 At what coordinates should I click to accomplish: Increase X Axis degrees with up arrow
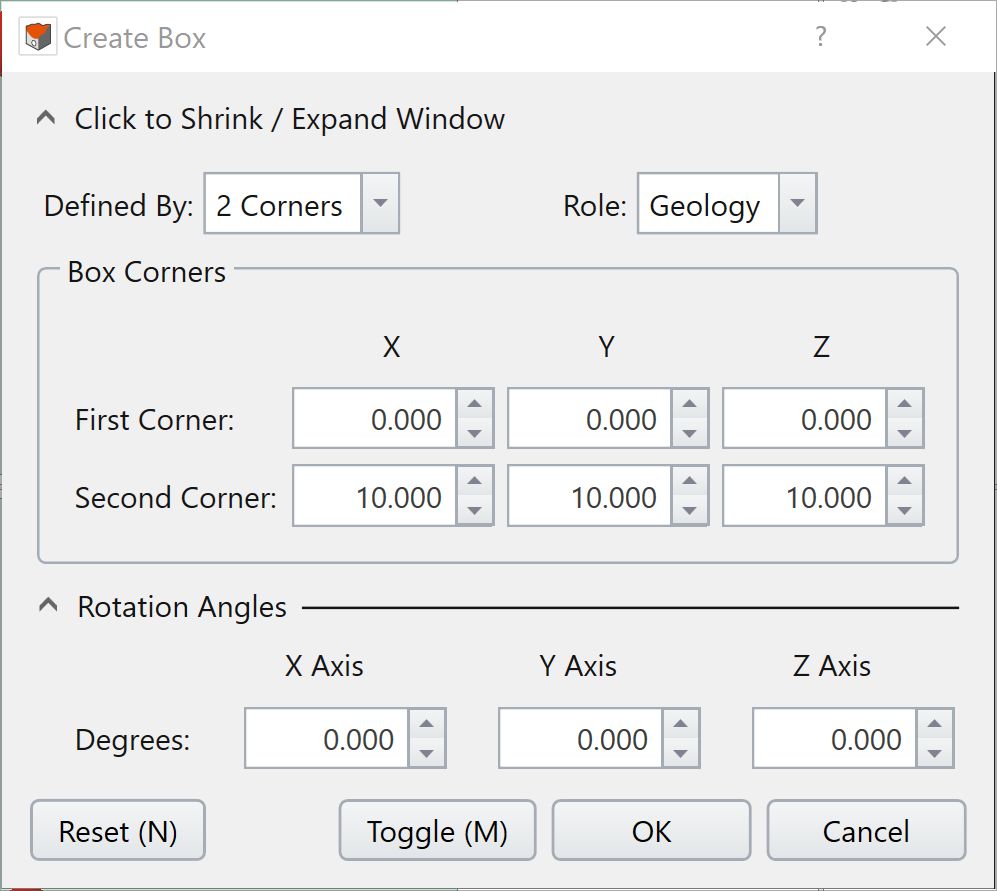click(x=427, y=724)
